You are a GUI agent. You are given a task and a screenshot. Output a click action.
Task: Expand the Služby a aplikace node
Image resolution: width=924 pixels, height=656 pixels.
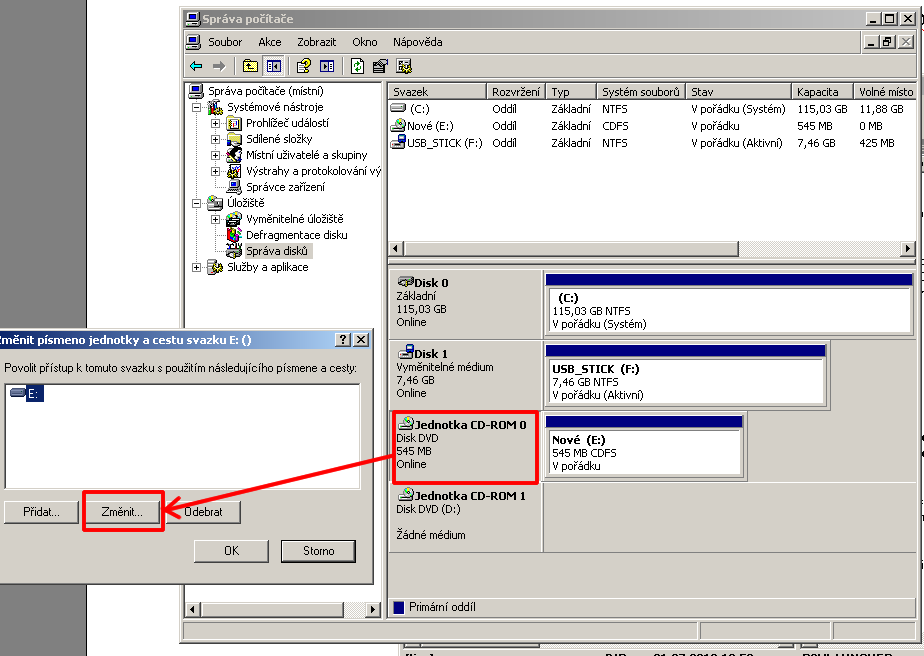(197, 267)
